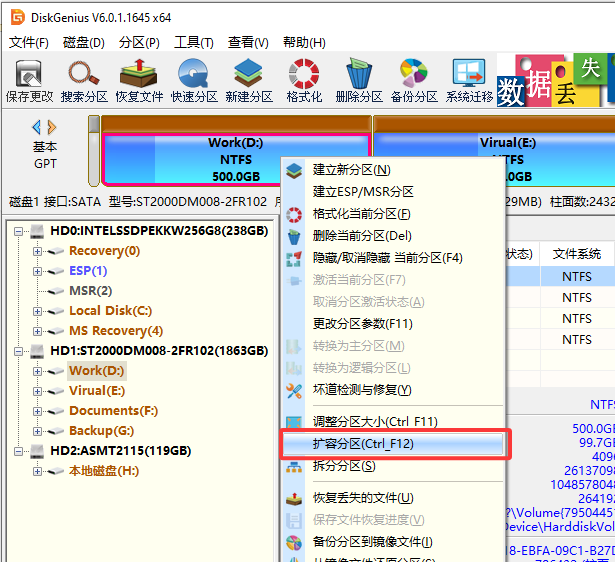Choose Extend Partition (扩容分区) from context menu

363,443
